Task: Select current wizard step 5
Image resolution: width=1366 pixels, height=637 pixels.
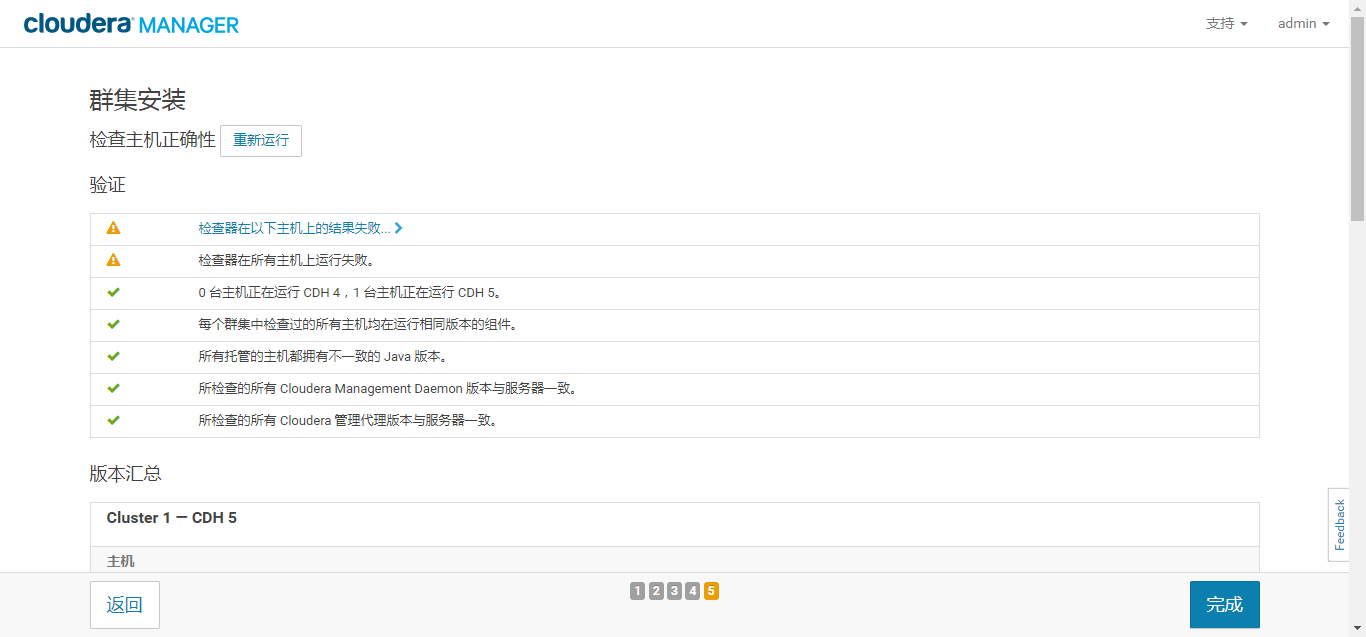Action: (711, 591)
